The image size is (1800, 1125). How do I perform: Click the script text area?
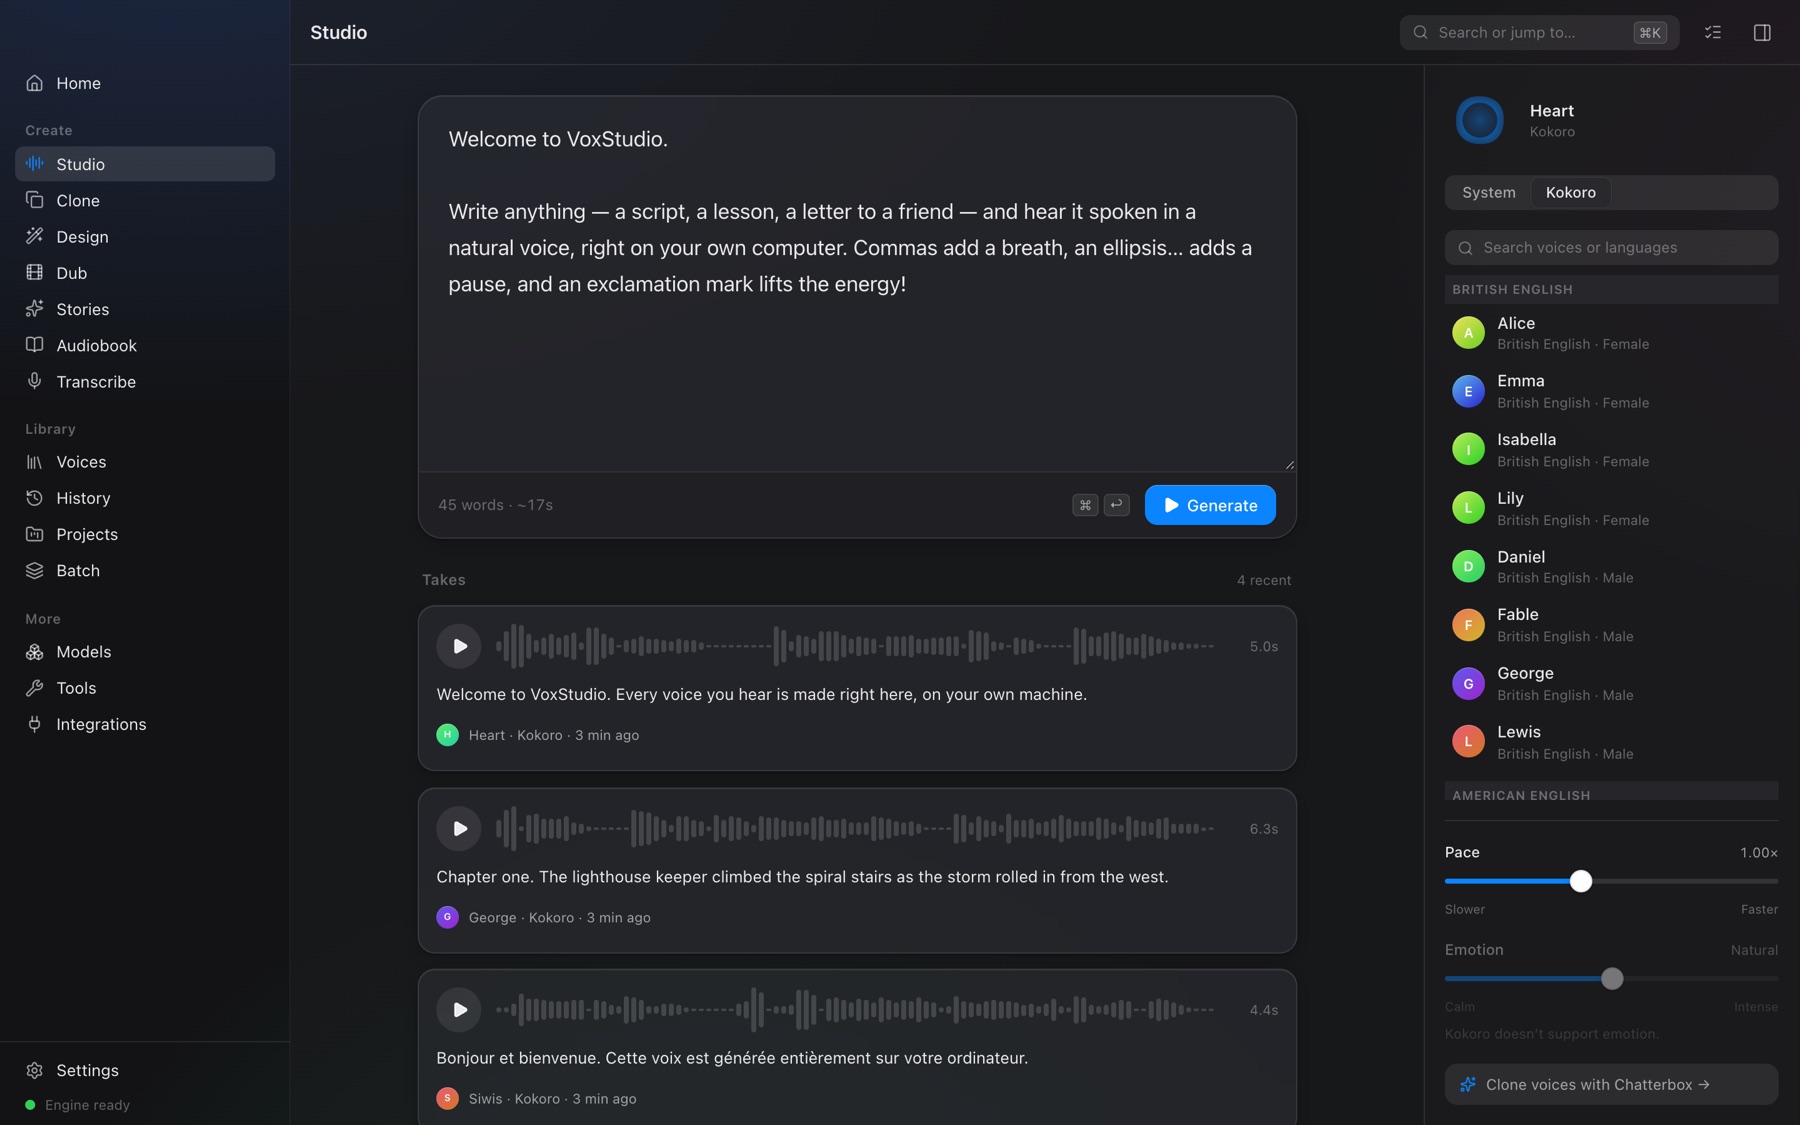coord(857,284)
